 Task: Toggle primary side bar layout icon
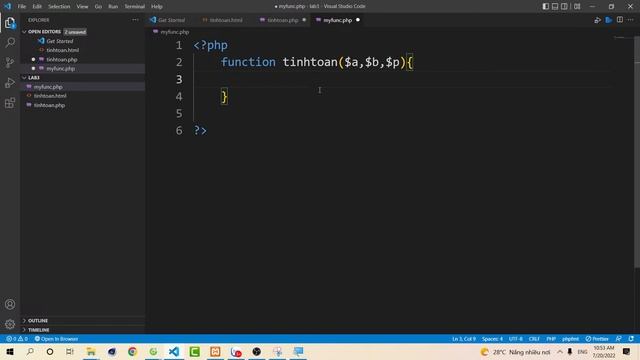(x=546, y=6)
